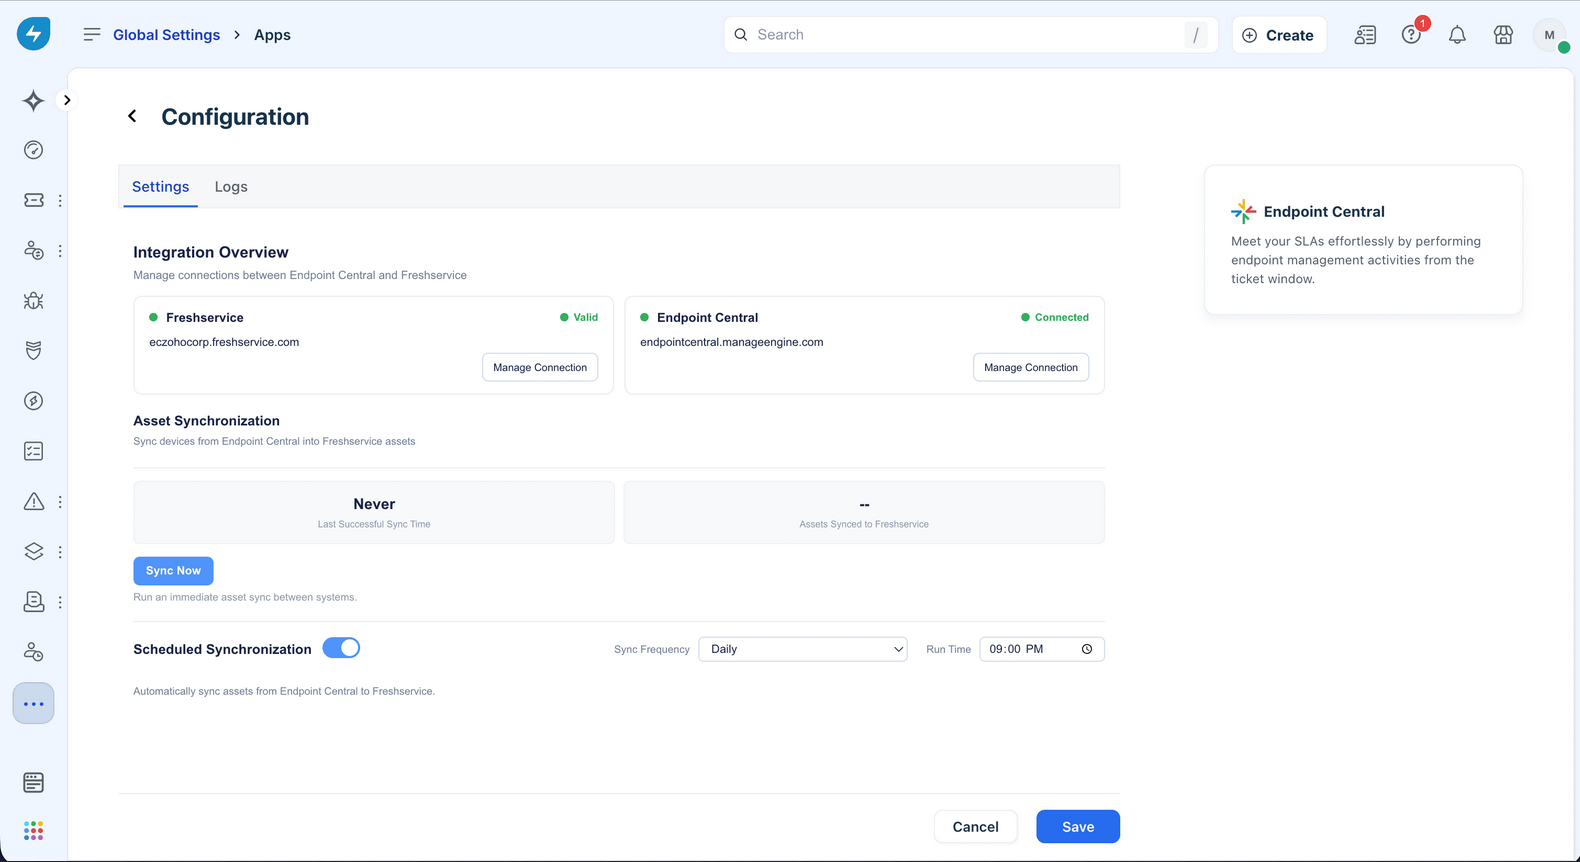Click the magnifier icon in search bar
The height and width of the screenshot is (862, 1580).
(x=741, y=35)
